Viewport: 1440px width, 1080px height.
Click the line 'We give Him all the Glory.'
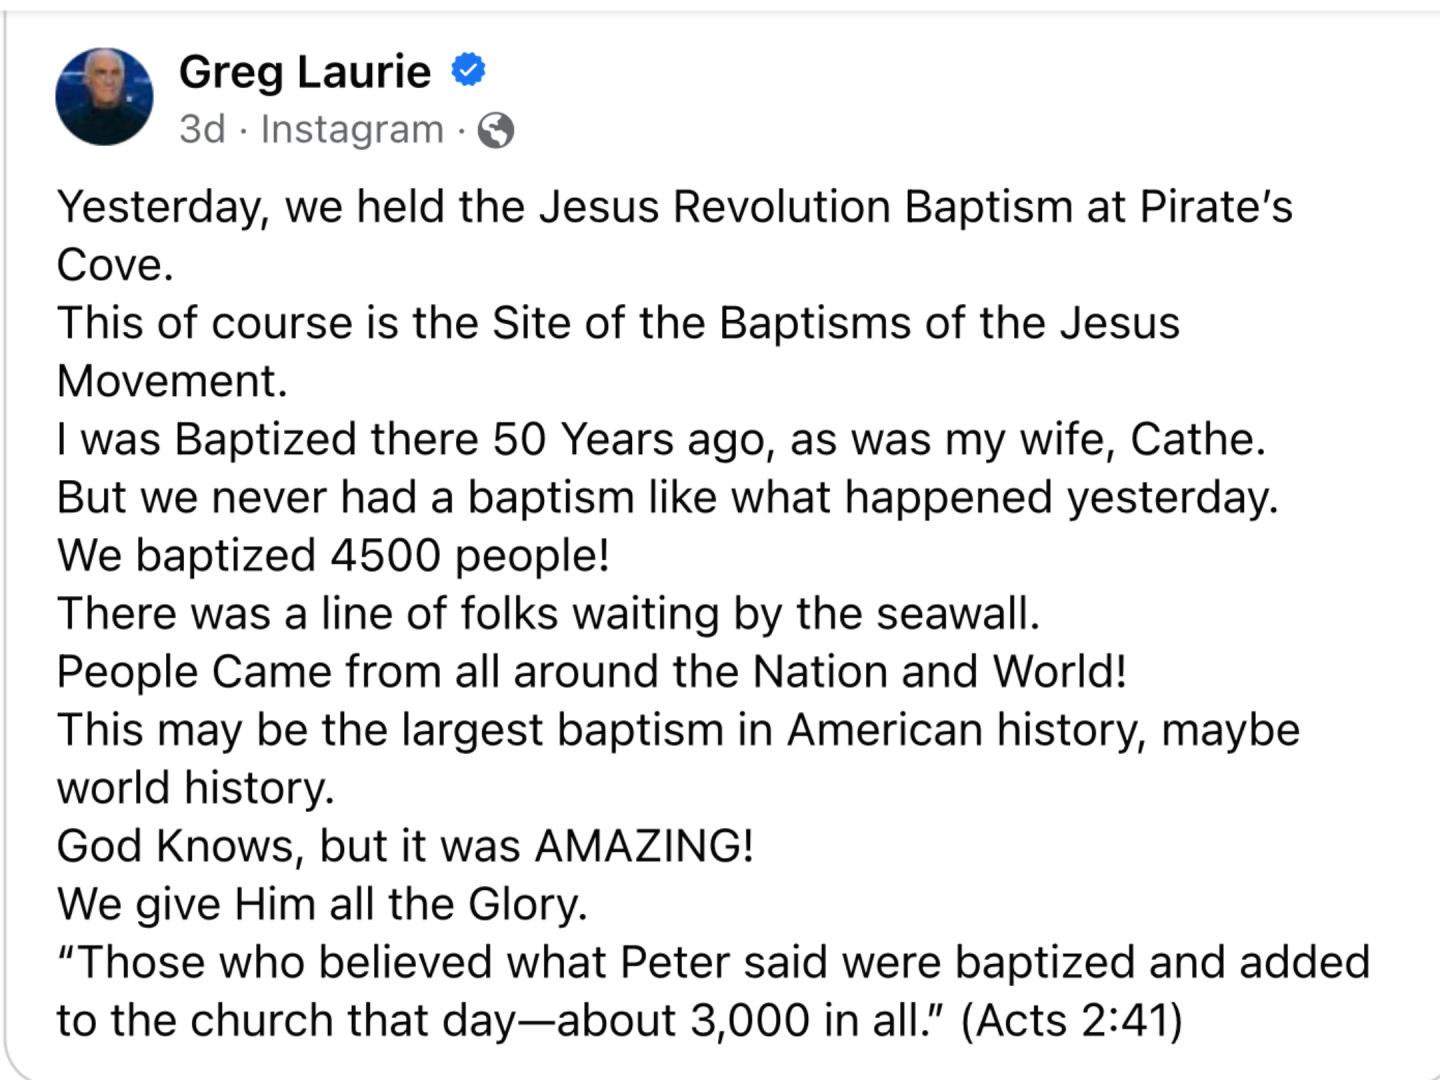(x=322, y=904)
